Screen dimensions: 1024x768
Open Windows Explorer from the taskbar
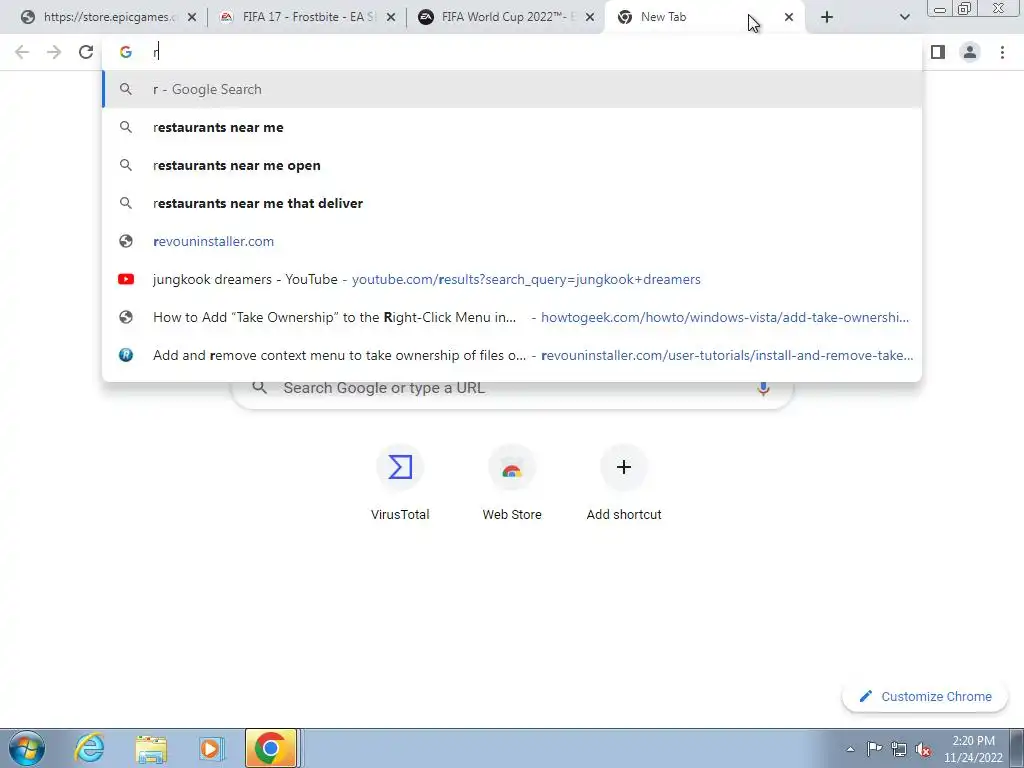coord(151,748)
